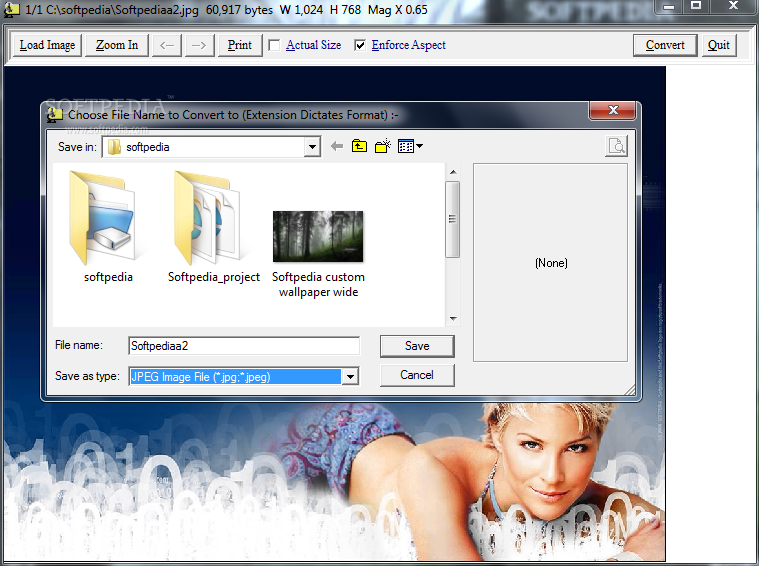The height and width of the screenshot is (566, 759).
Task: Maximize the main window
Action: pyautogui.click(x=696, y=6)
